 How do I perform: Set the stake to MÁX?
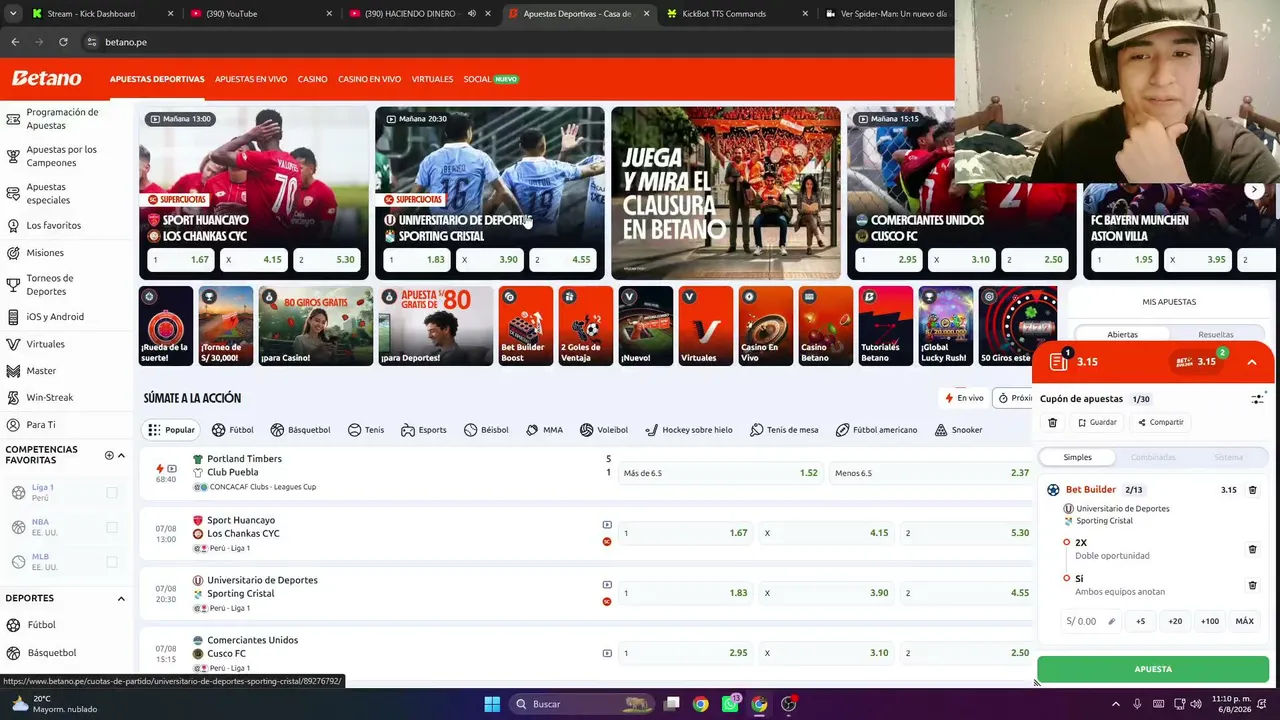click(1244, 621)
